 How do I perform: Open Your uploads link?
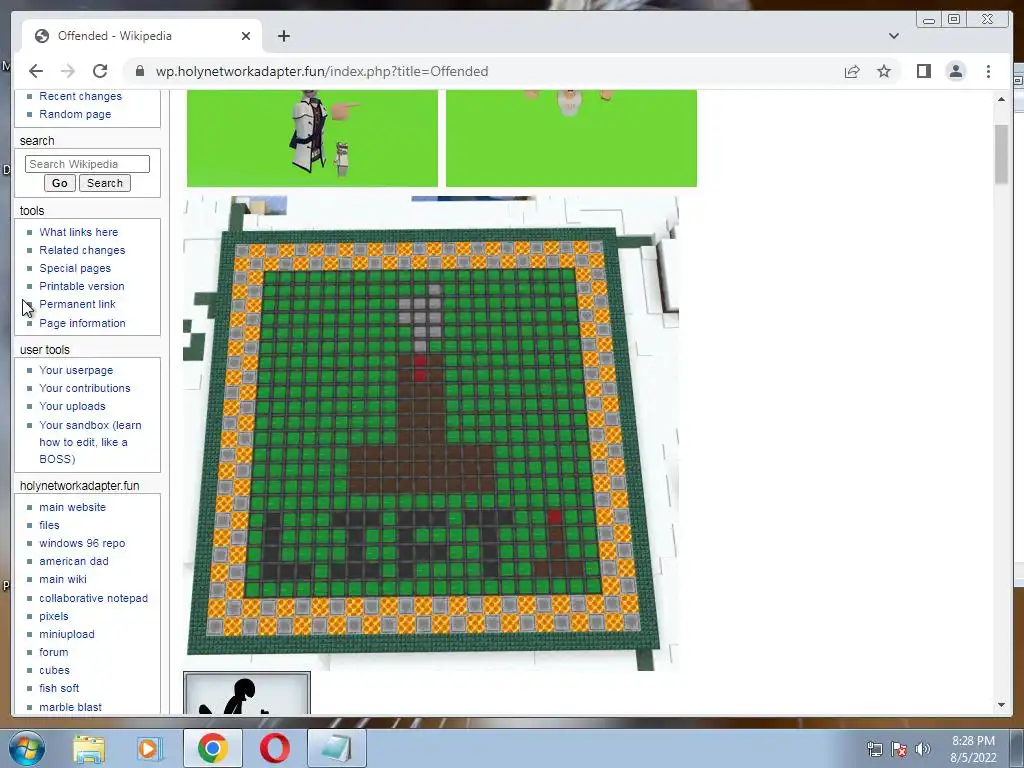tap(72, 406)
